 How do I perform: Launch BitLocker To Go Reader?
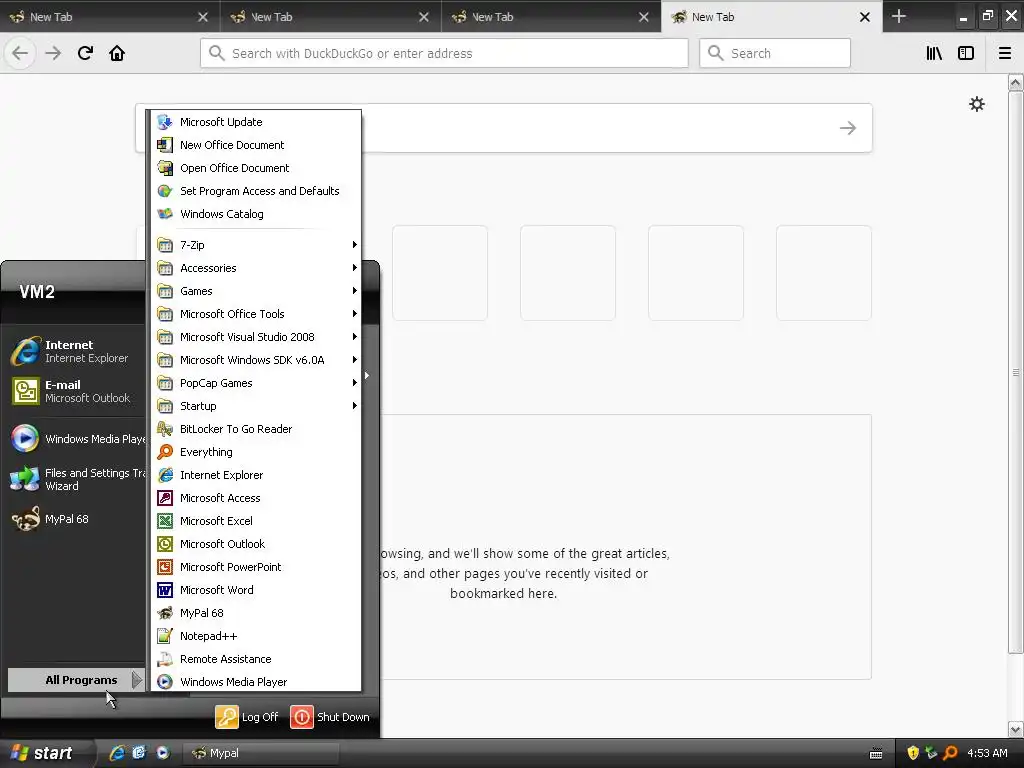click(256, 429)
